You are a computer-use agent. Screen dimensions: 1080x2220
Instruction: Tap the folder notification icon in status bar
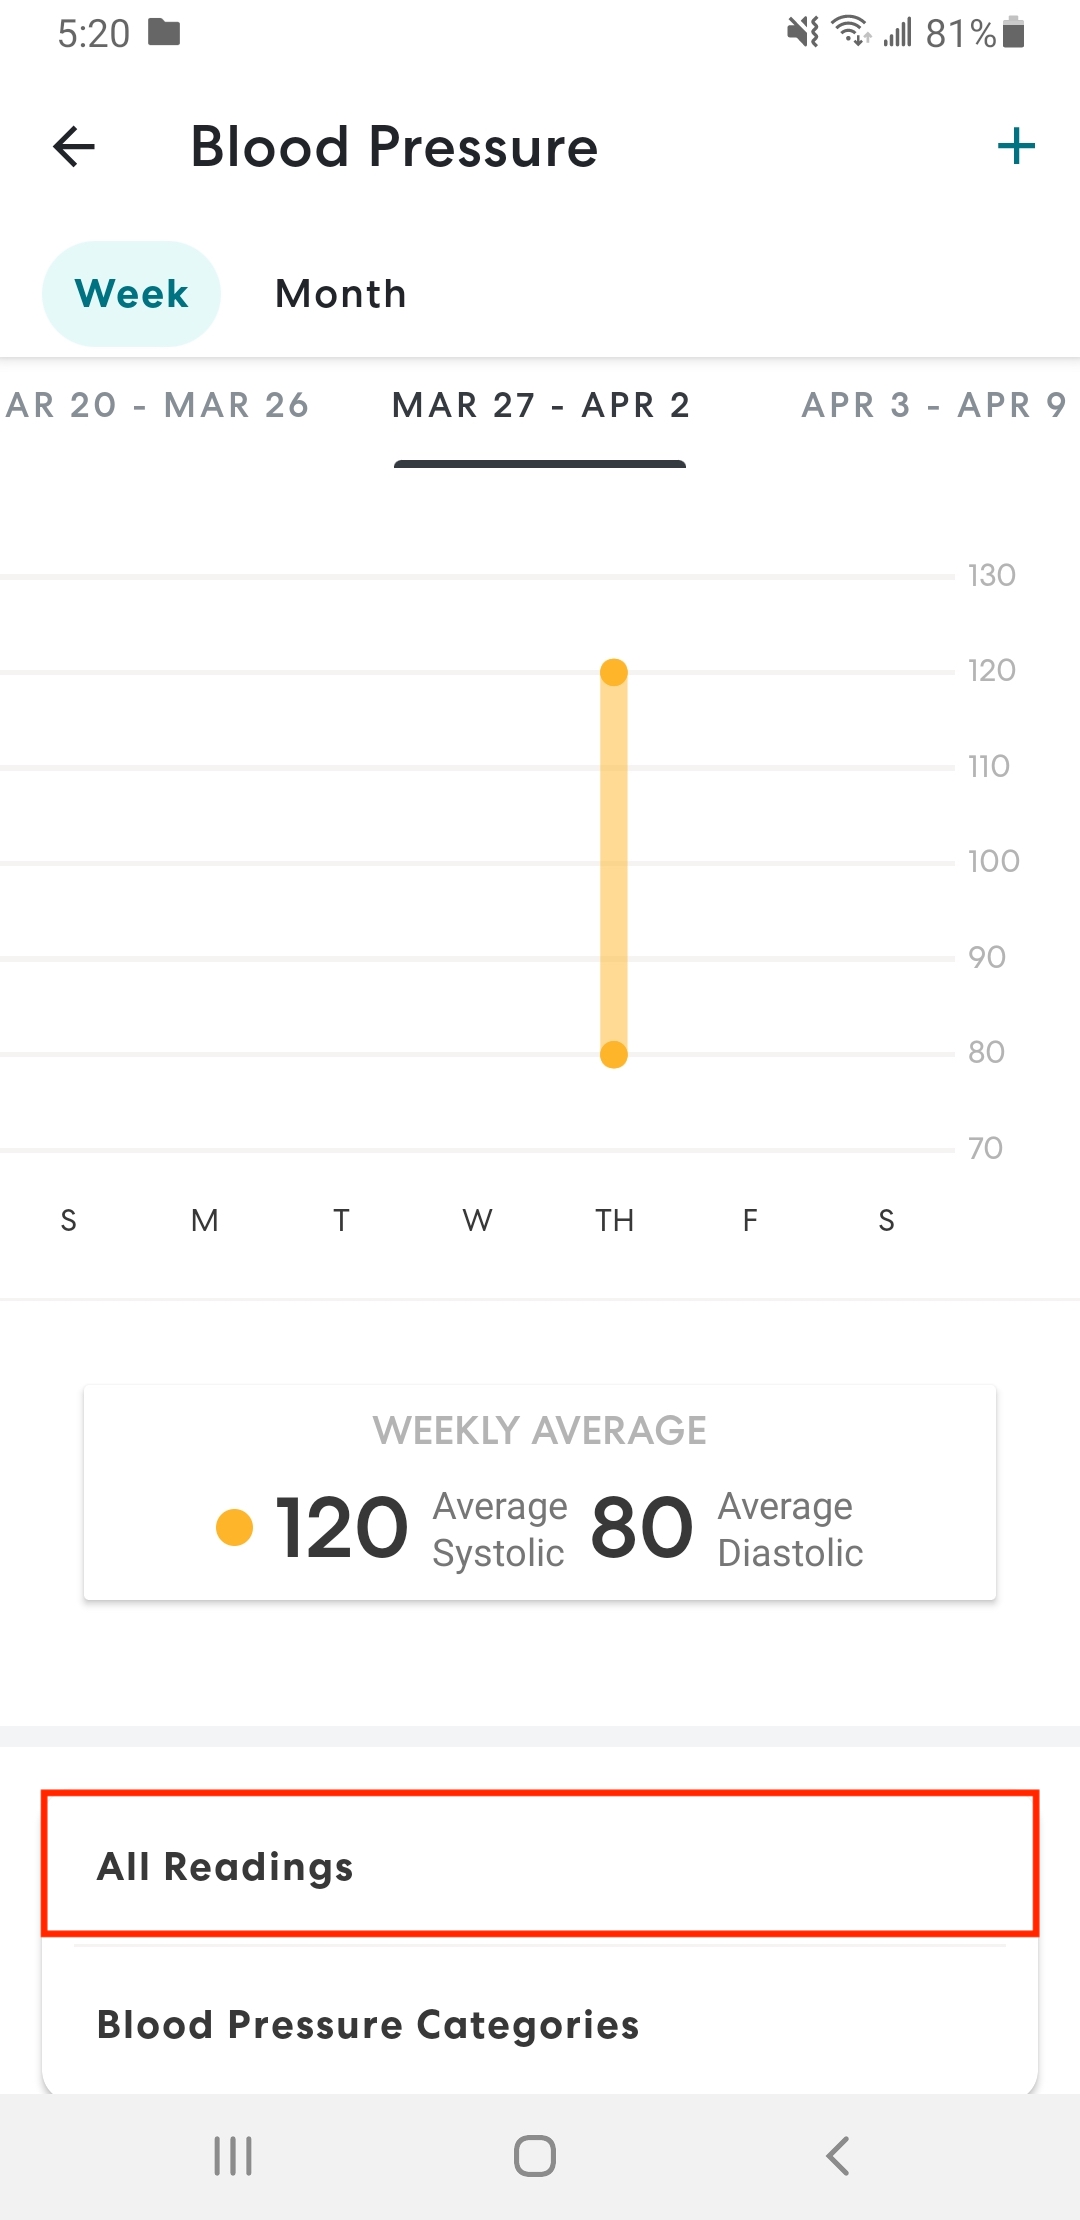click(164, 33)
